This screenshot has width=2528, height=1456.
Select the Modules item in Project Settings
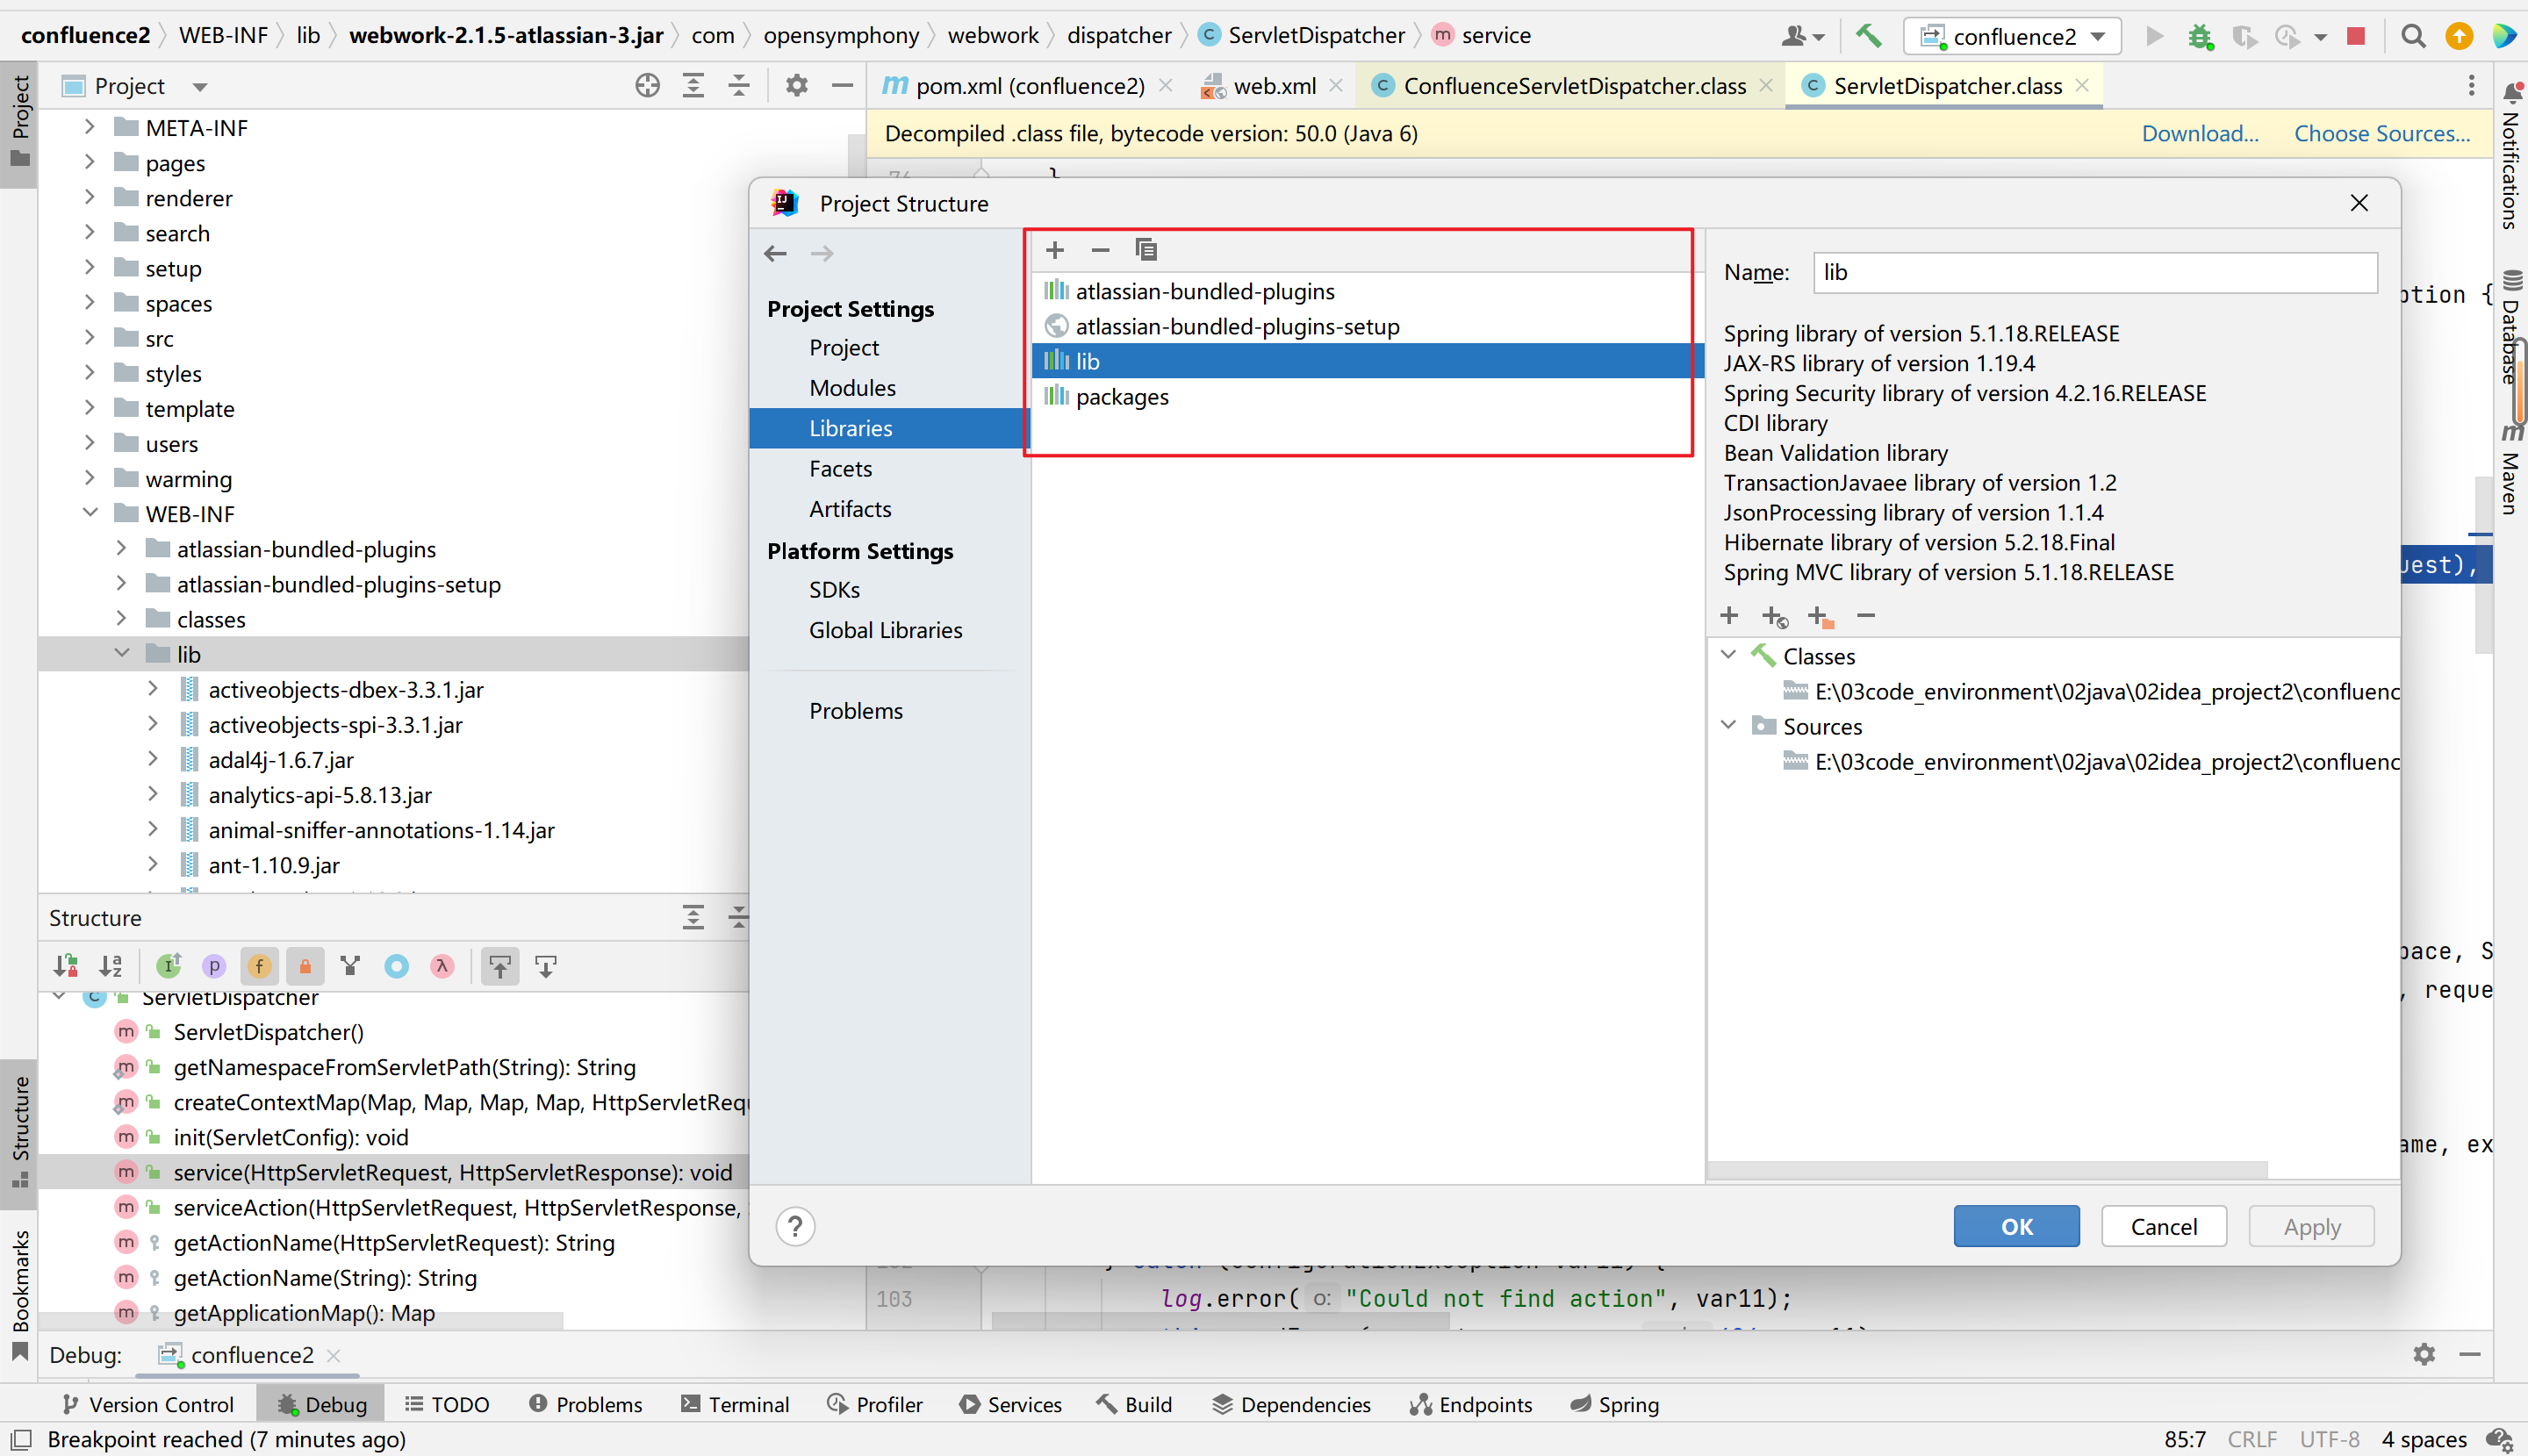click(x=851, y=387)
